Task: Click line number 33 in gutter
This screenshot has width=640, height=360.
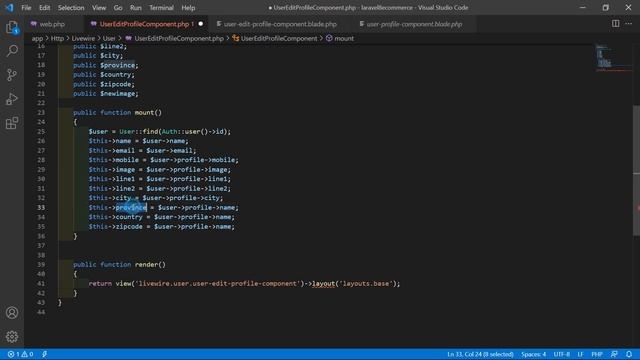Action: (41, 207)
